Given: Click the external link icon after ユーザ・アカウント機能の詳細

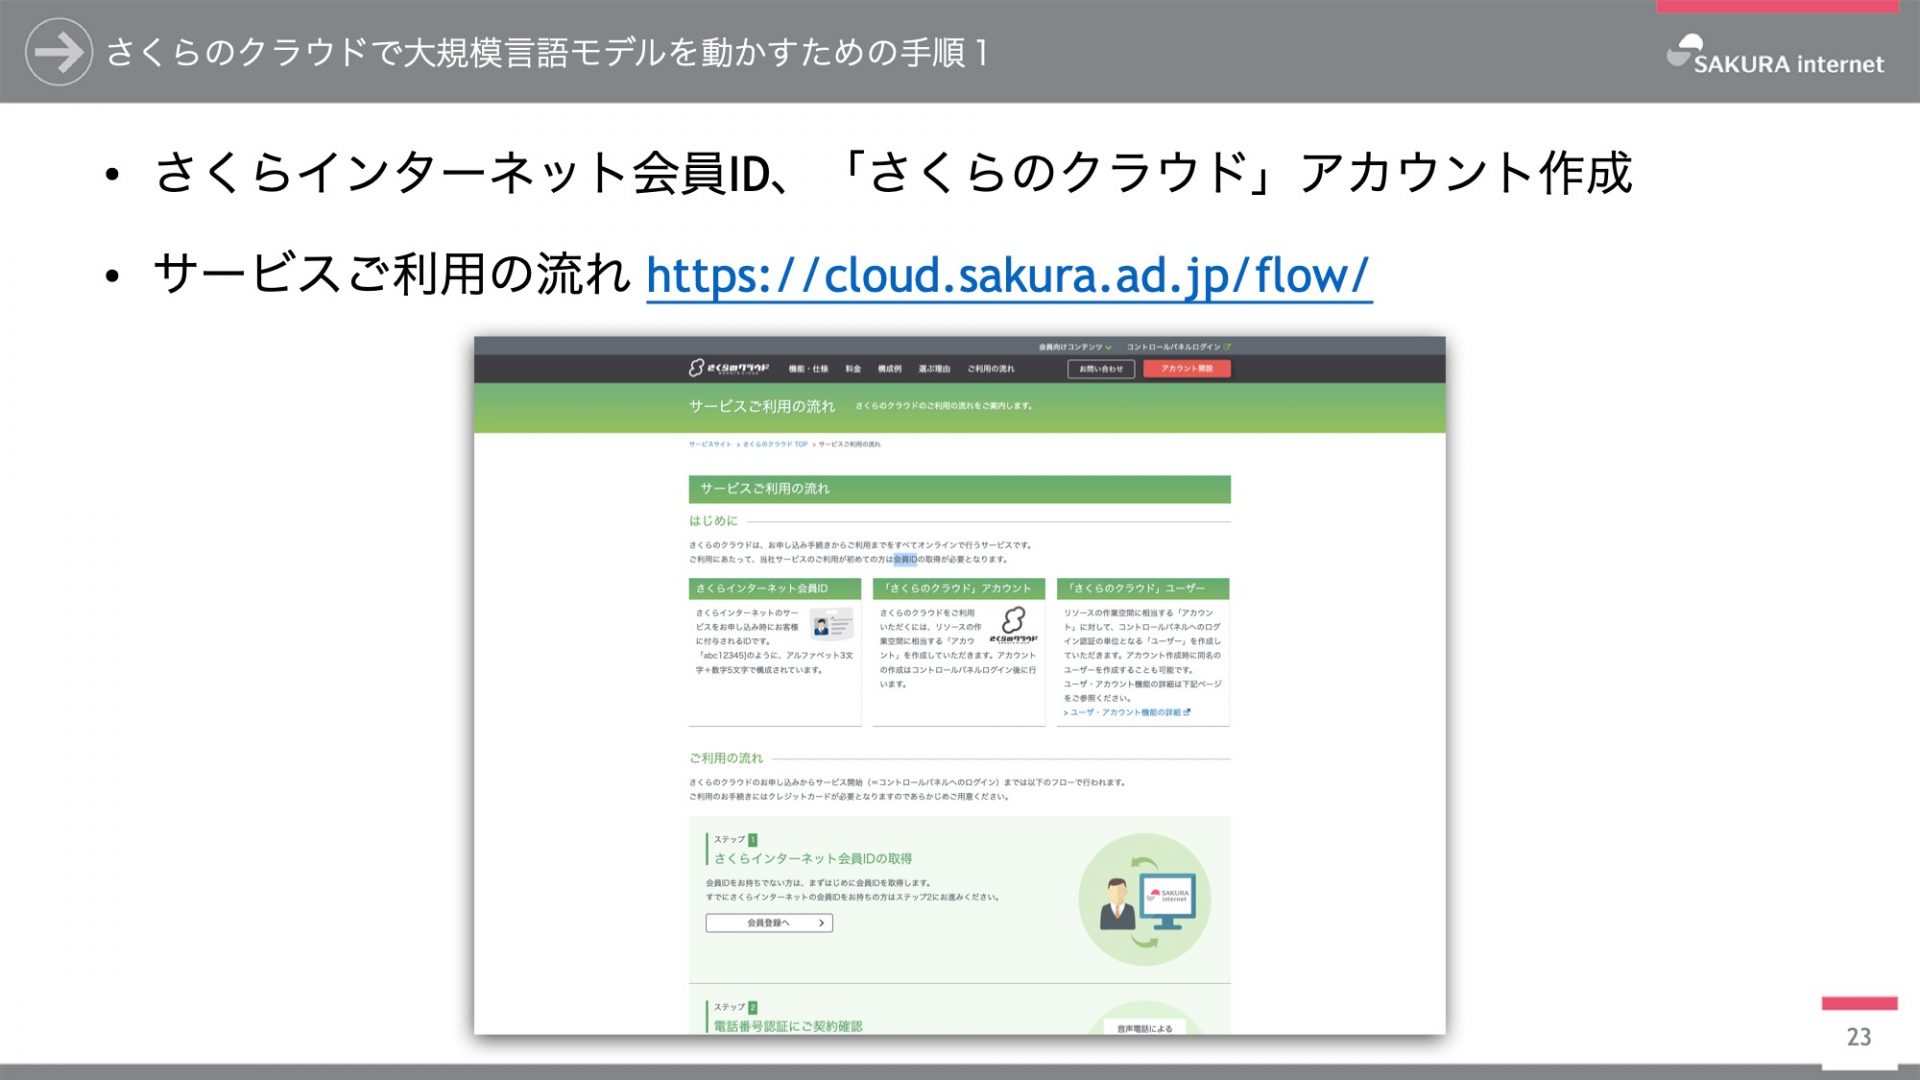Looking at the screenshot, I should coord(1187,712).
